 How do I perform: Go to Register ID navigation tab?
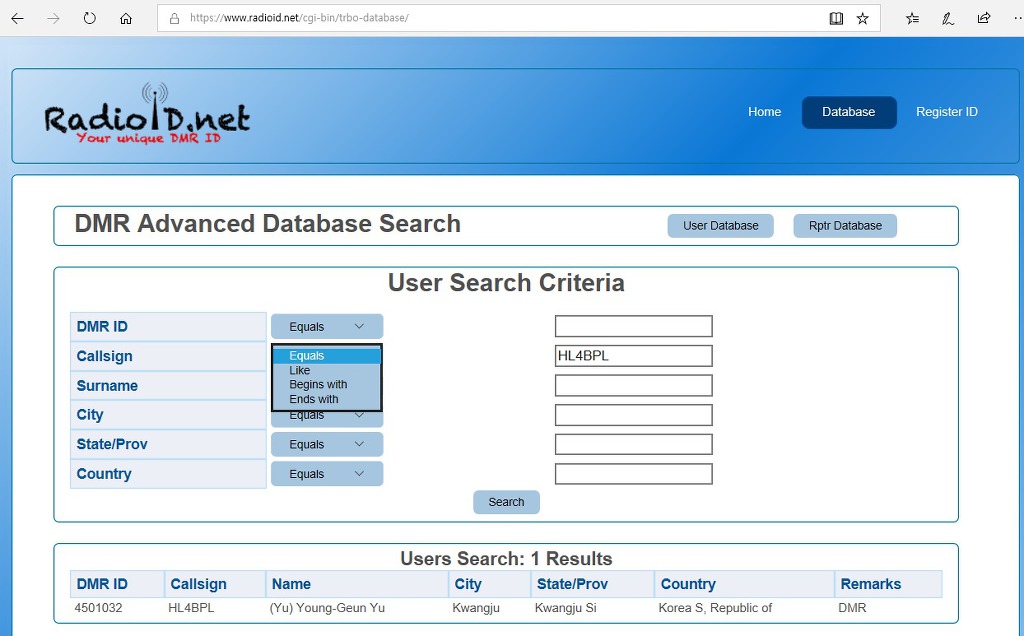click(x=946, y=112)
